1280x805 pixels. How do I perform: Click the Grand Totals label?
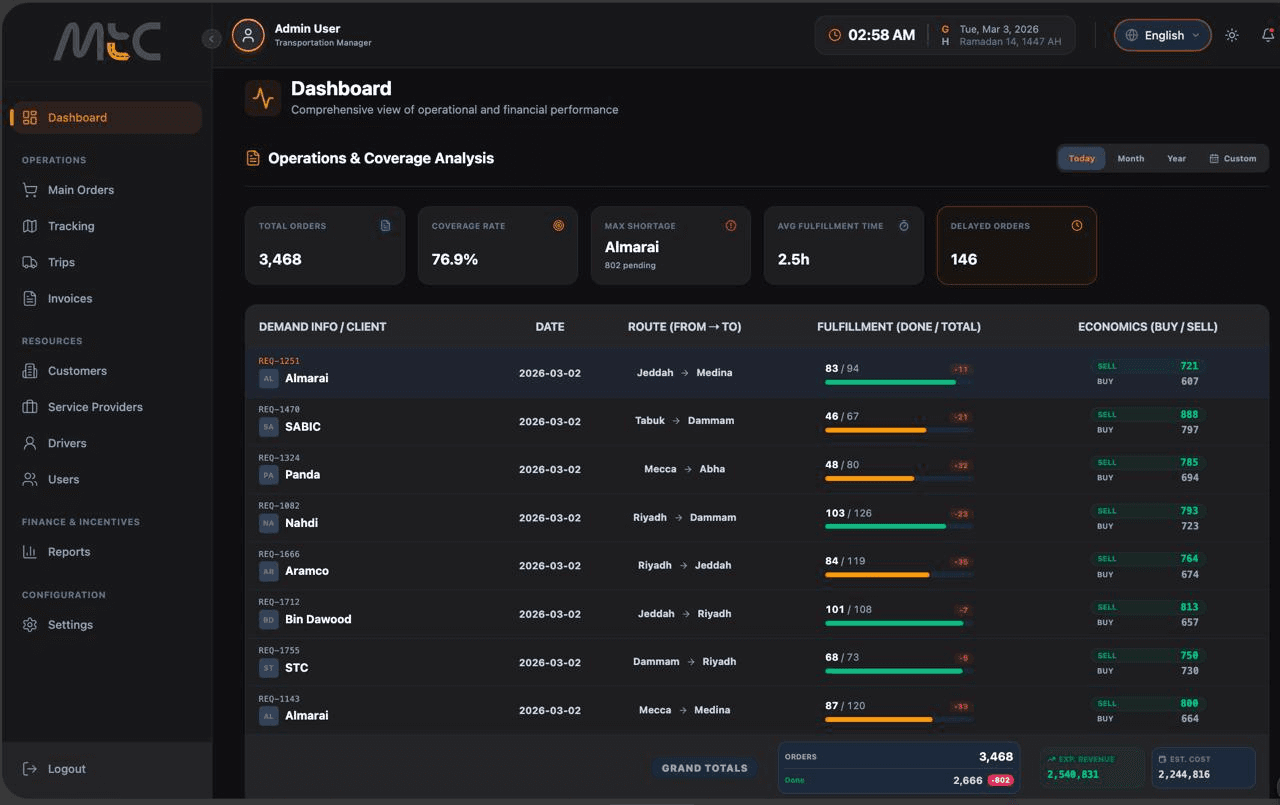pos(705,768)
